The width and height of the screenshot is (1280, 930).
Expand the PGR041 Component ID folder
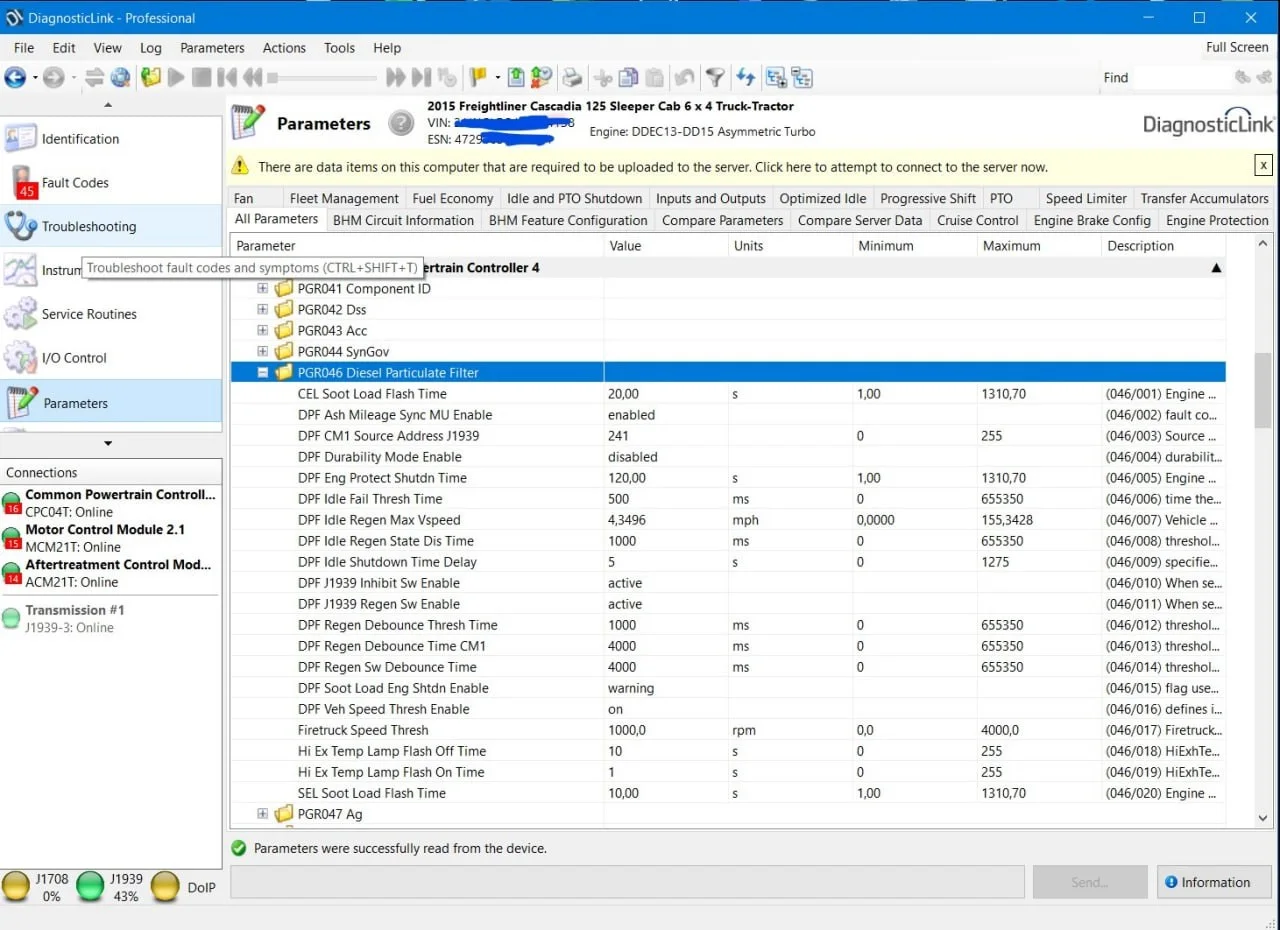pyautogui.click(x=263, y=289)
